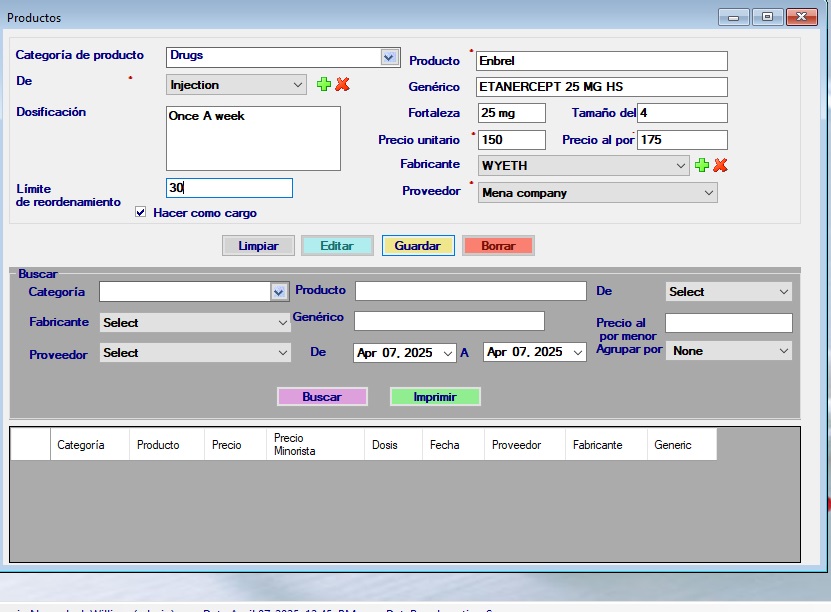Click green plus icon next to Injection dropdown
This screenshot has width=831, height=612.
[x=323, y=85]
